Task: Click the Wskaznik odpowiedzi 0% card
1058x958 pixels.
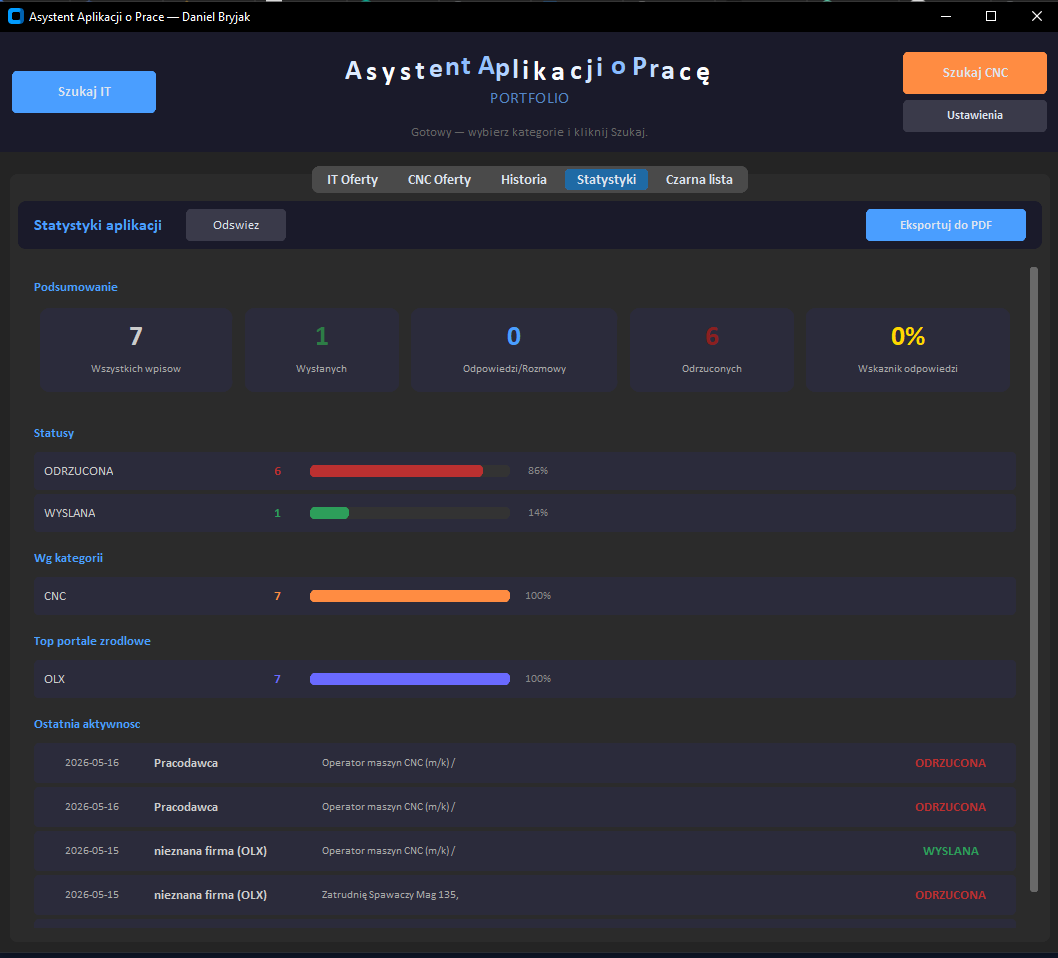Action: click(x=908, y=349)
